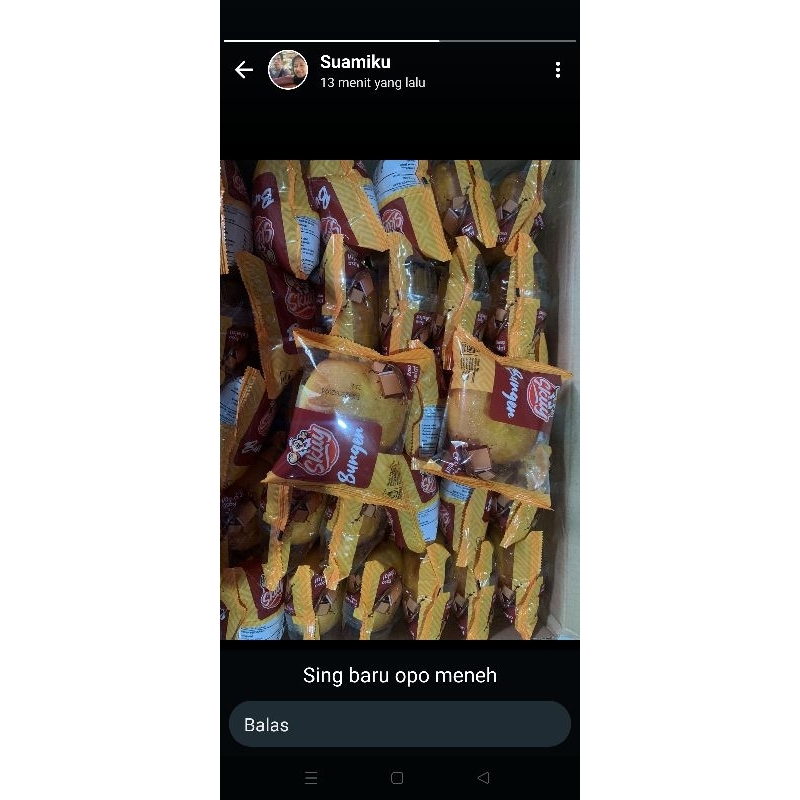Tap the status header bar area
Screen dimensions: 800x800
(400, 69)
